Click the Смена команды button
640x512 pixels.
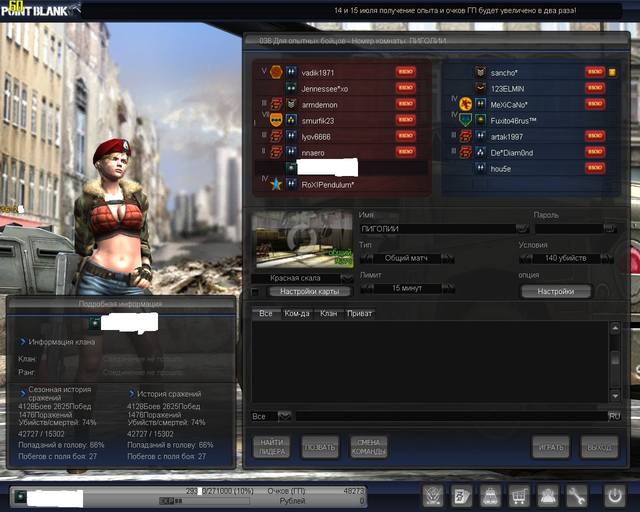(x=369, y=447)
